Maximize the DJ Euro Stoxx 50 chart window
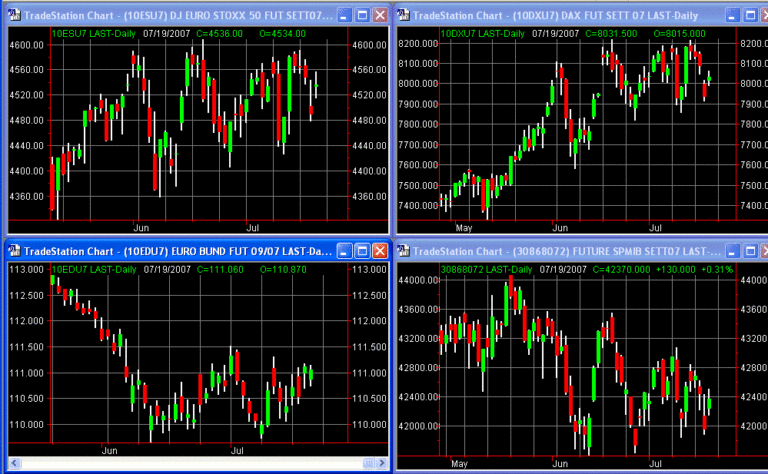 (360, 15)
